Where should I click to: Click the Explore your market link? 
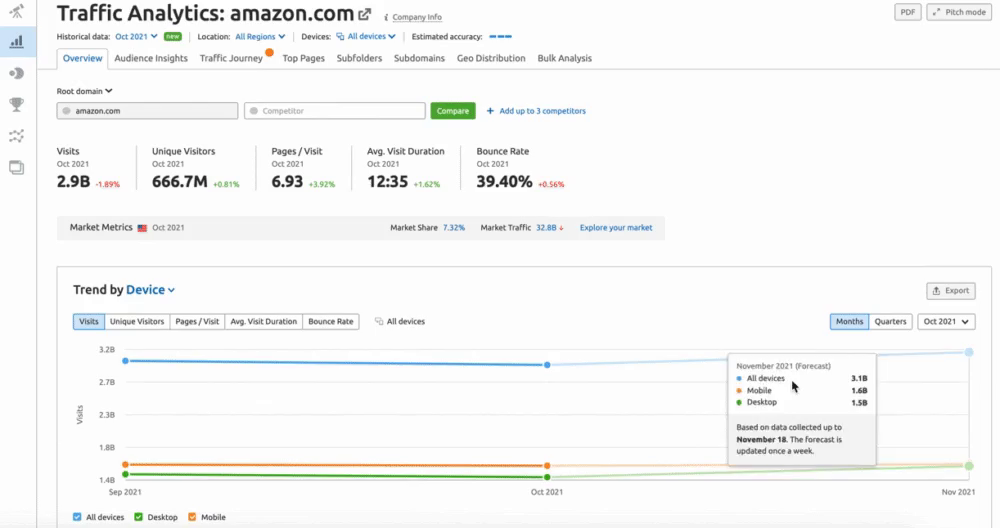[616, 228]
